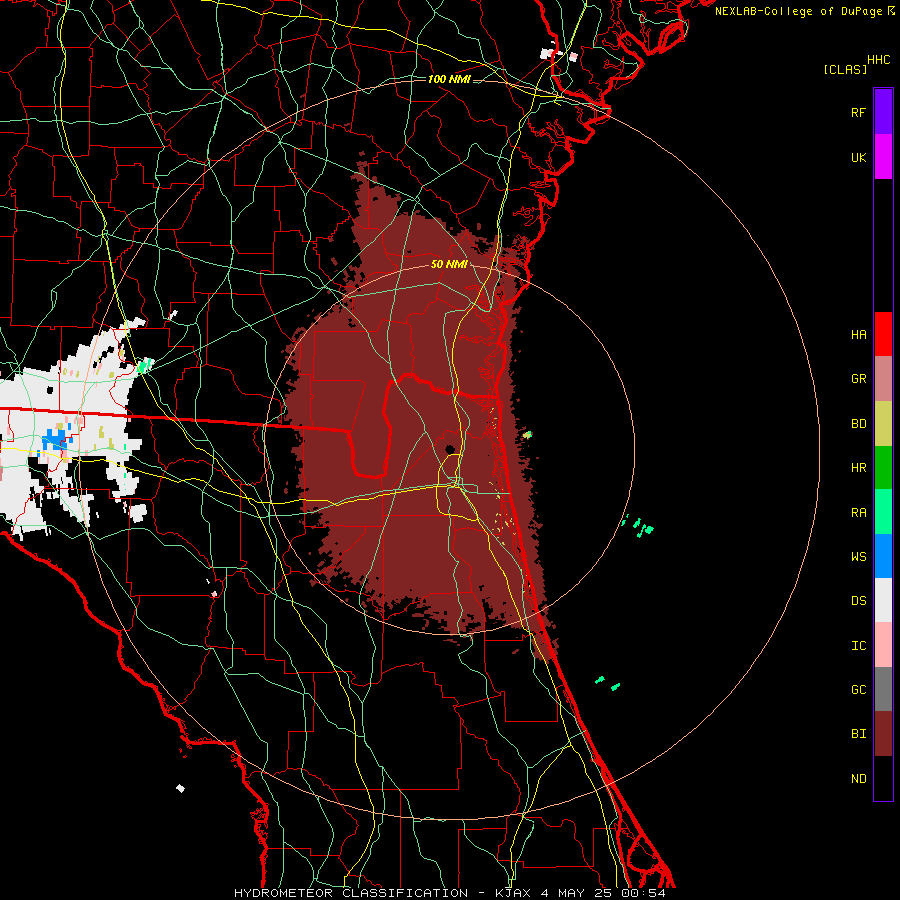Viewport: 900px width, 900px height.
Task: Click the GC legend label
Action: [x=858, y=689]
